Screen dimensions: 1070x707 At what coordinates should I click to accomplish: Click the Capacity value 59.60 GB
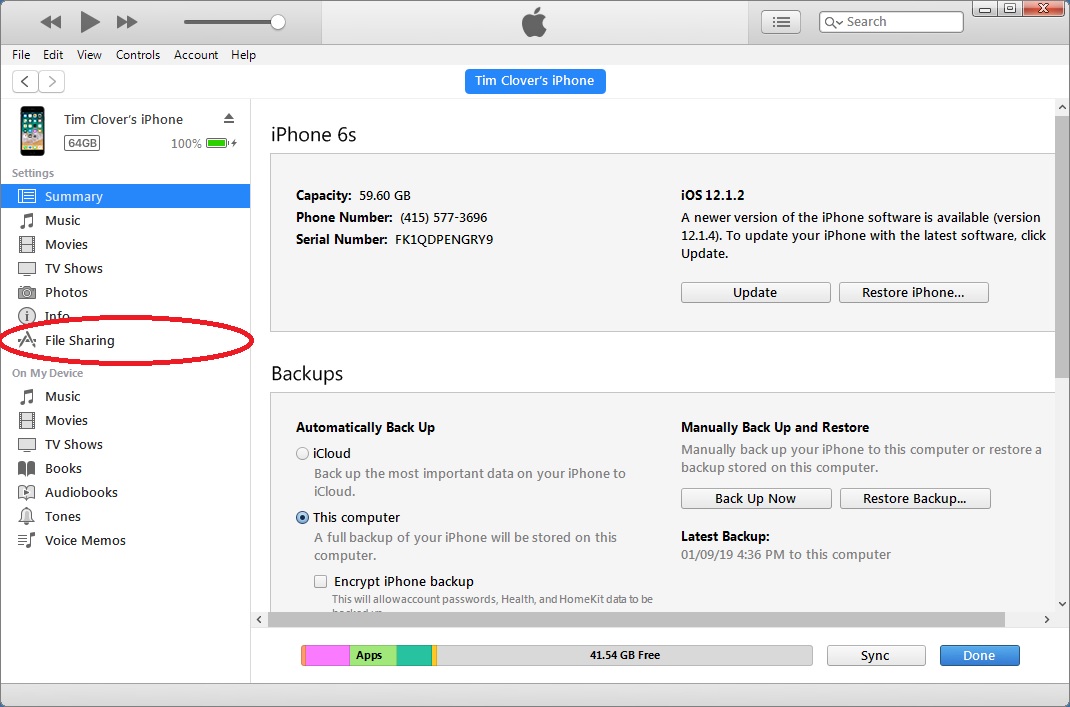tap(385, 196)
